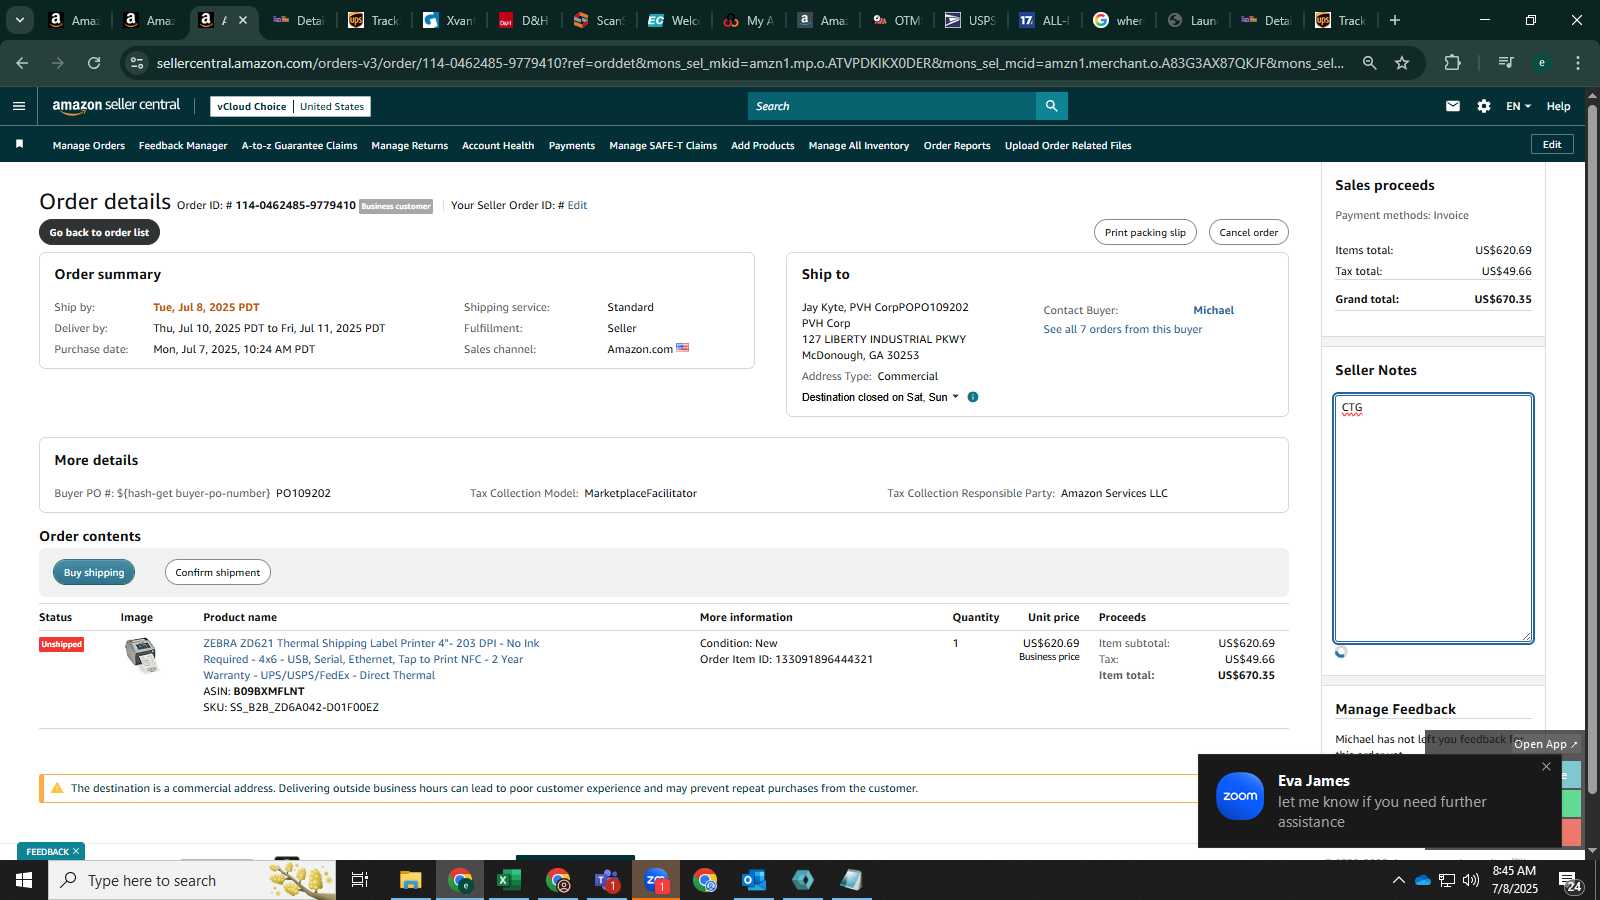Open Excel from the taskbar

509,880
